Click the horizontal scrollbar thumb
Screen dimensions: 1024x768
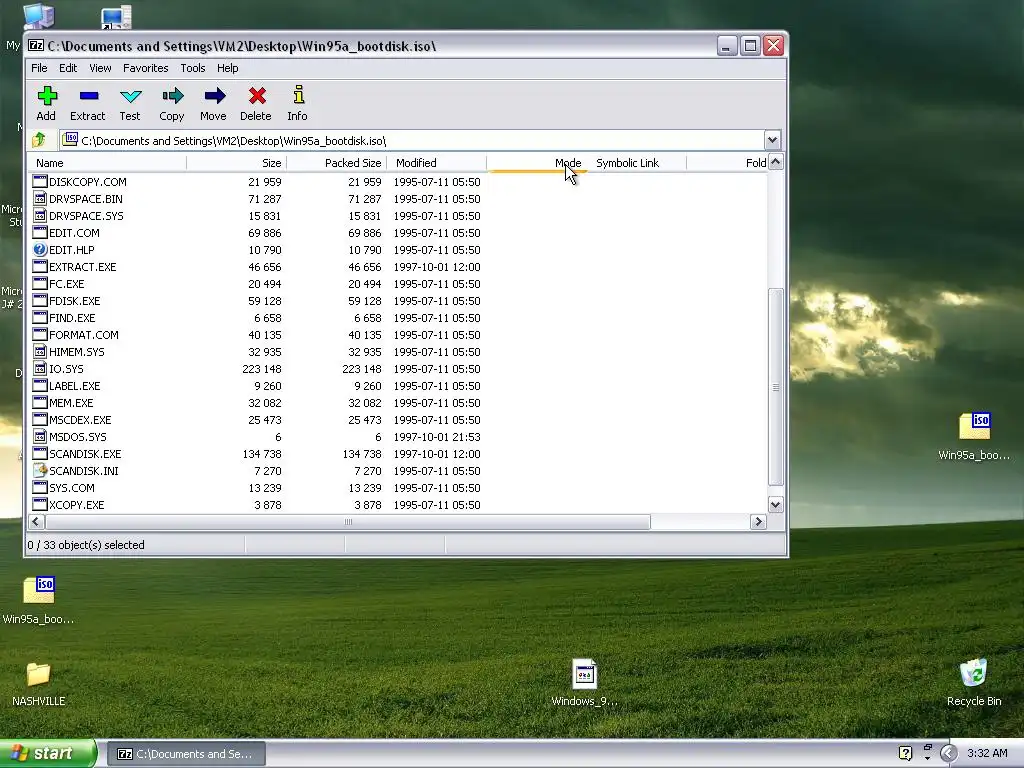coord(348,521)
